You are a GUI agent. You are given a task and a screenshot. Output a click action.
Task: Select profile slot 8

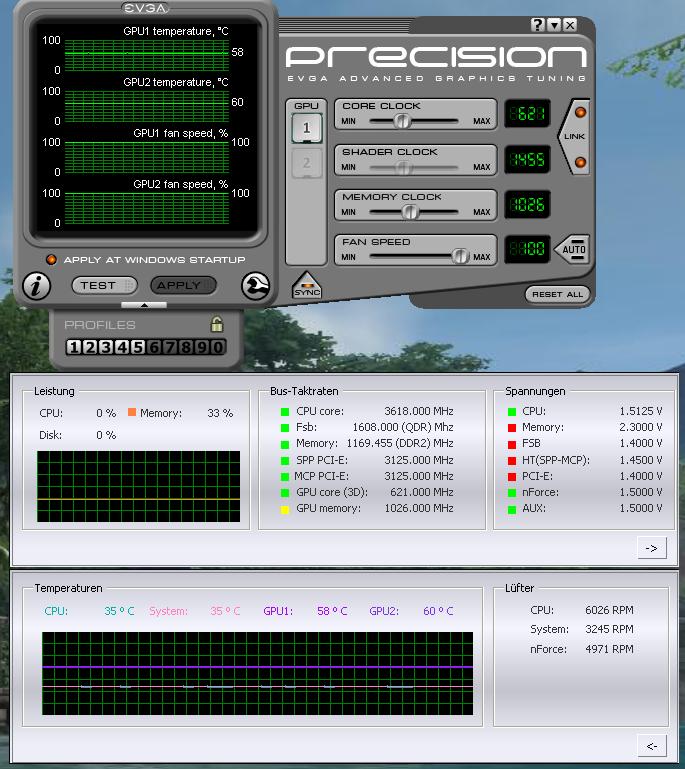pyautogui.click(x=186, y=347)
